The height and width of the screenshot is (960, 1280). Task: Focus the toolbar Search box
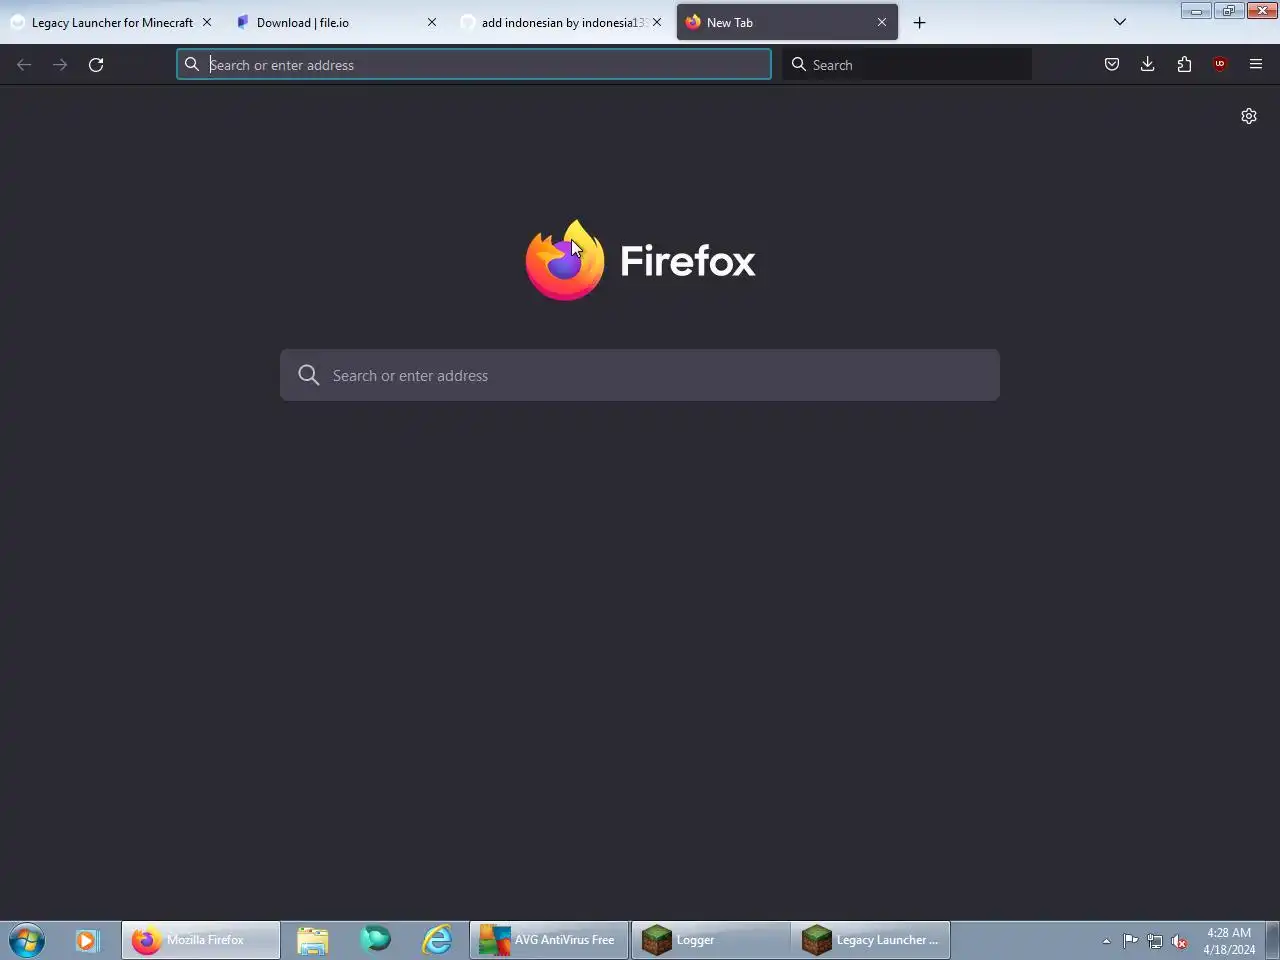[907, 65]
